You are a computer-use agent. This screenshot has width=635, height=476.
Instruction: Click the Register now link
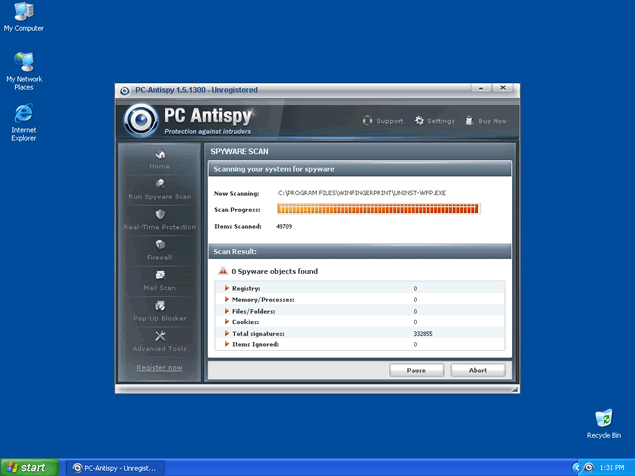tap(159, 368)
